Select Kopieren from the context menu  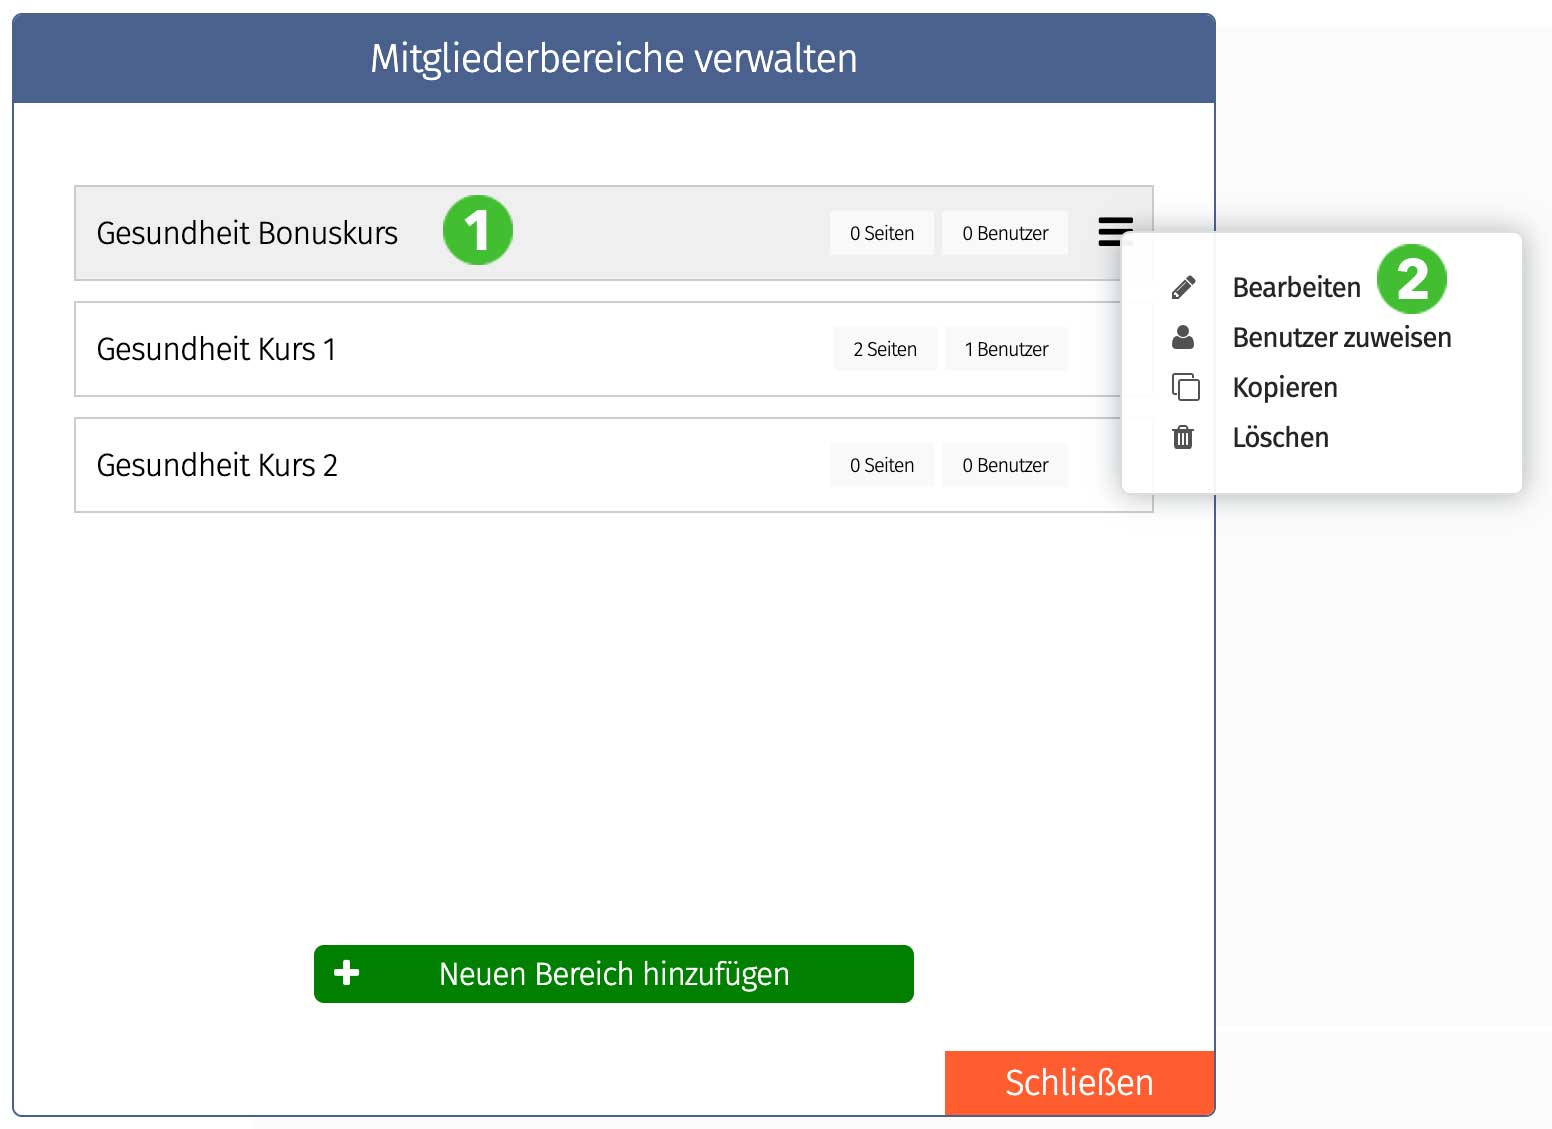click(1285, 387)
